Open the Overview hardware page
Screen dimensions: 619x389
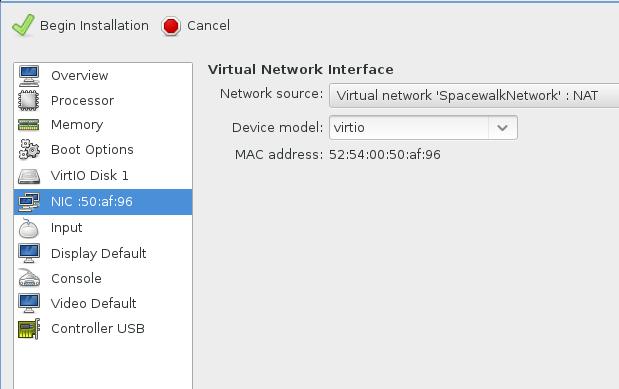coord(103,76)
